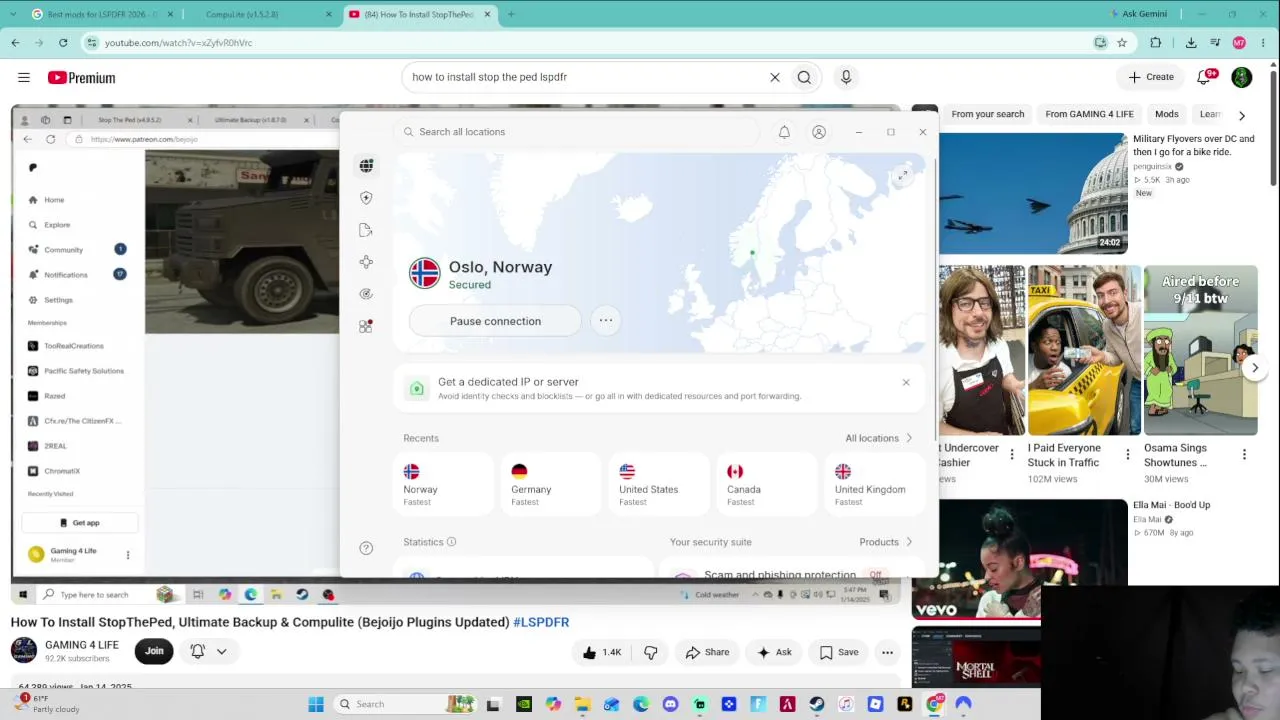Connect to Germany in Recents
Image resolution: width=1280 pixels, height=720 pixels.
coord(549,485)
